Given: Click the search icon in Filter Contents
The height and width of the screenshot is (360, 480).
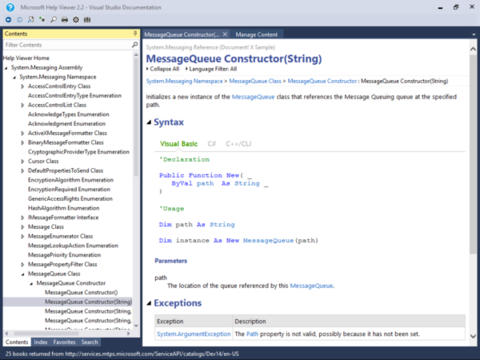Looking at the screenshot, I should coord(135,44).
